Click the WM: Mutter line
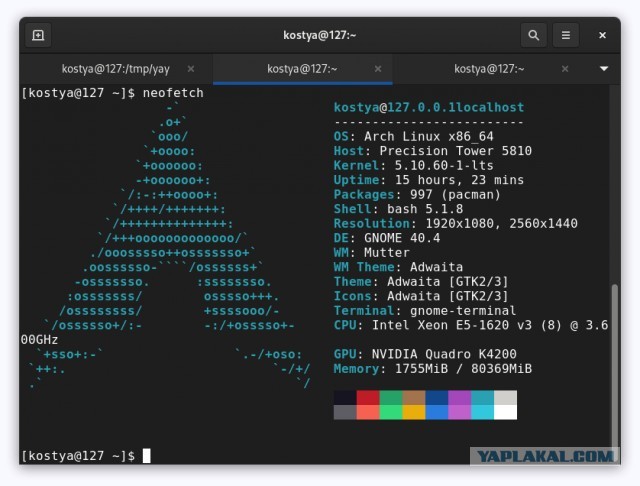 tap(371, 253)
